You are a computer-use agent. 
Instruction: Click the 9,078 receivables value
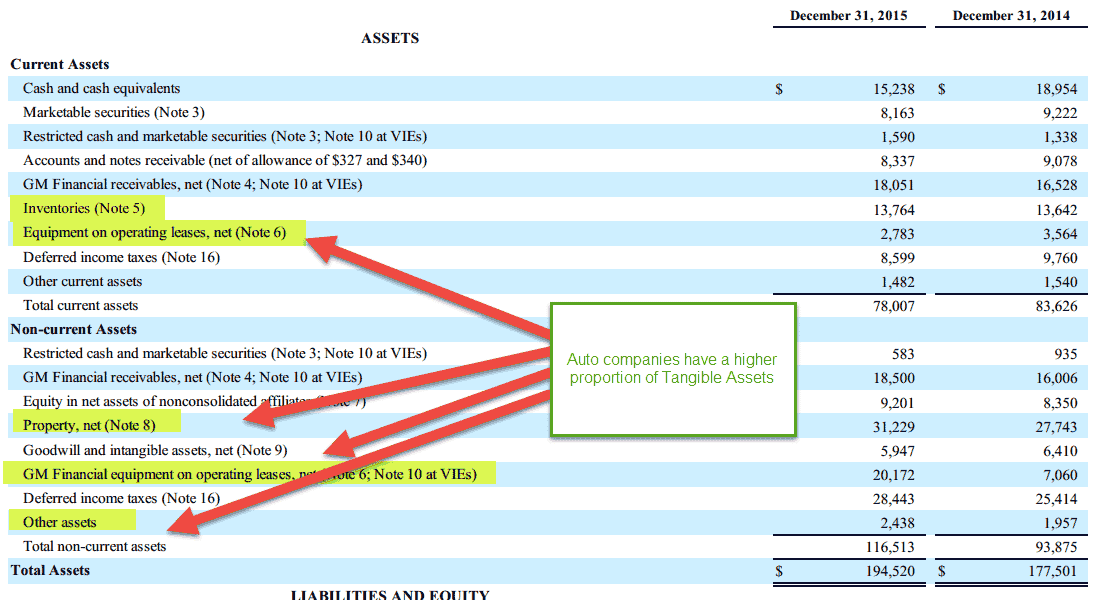pyautogui.click(x=1060, y=162)
